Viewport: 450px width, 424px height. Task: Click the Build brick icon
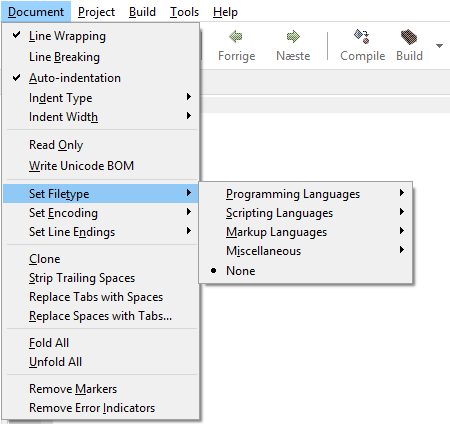(409, 37)
